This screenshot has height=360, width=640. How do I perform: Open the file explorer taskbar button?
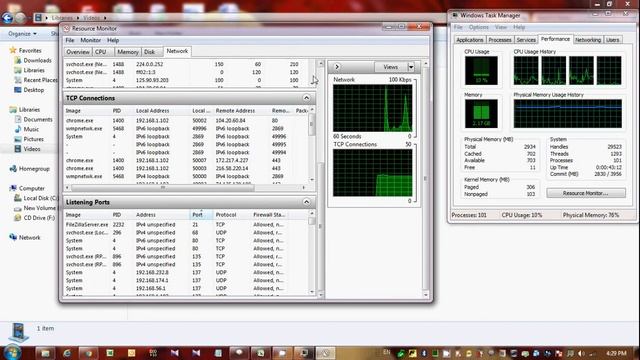point(45,353)
